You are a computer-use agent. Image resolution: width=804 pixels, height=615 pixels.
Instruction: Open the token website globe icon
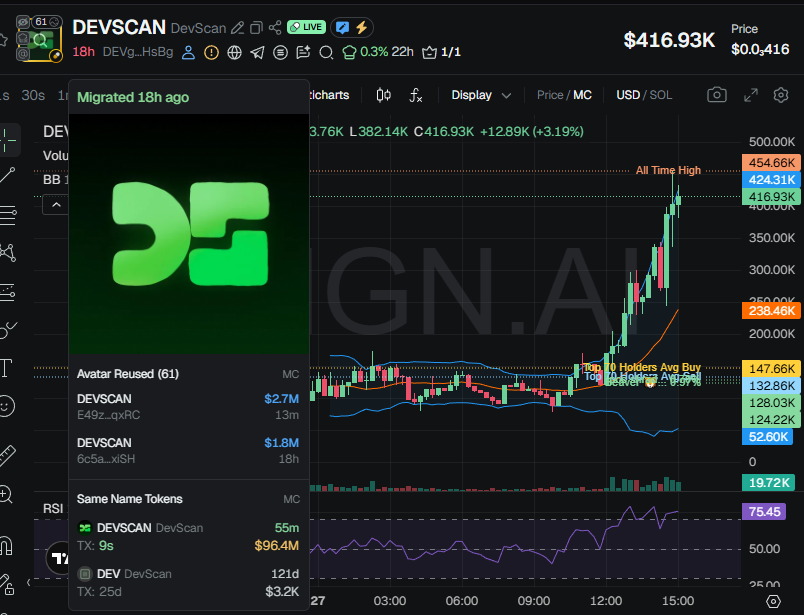(234, 52)
